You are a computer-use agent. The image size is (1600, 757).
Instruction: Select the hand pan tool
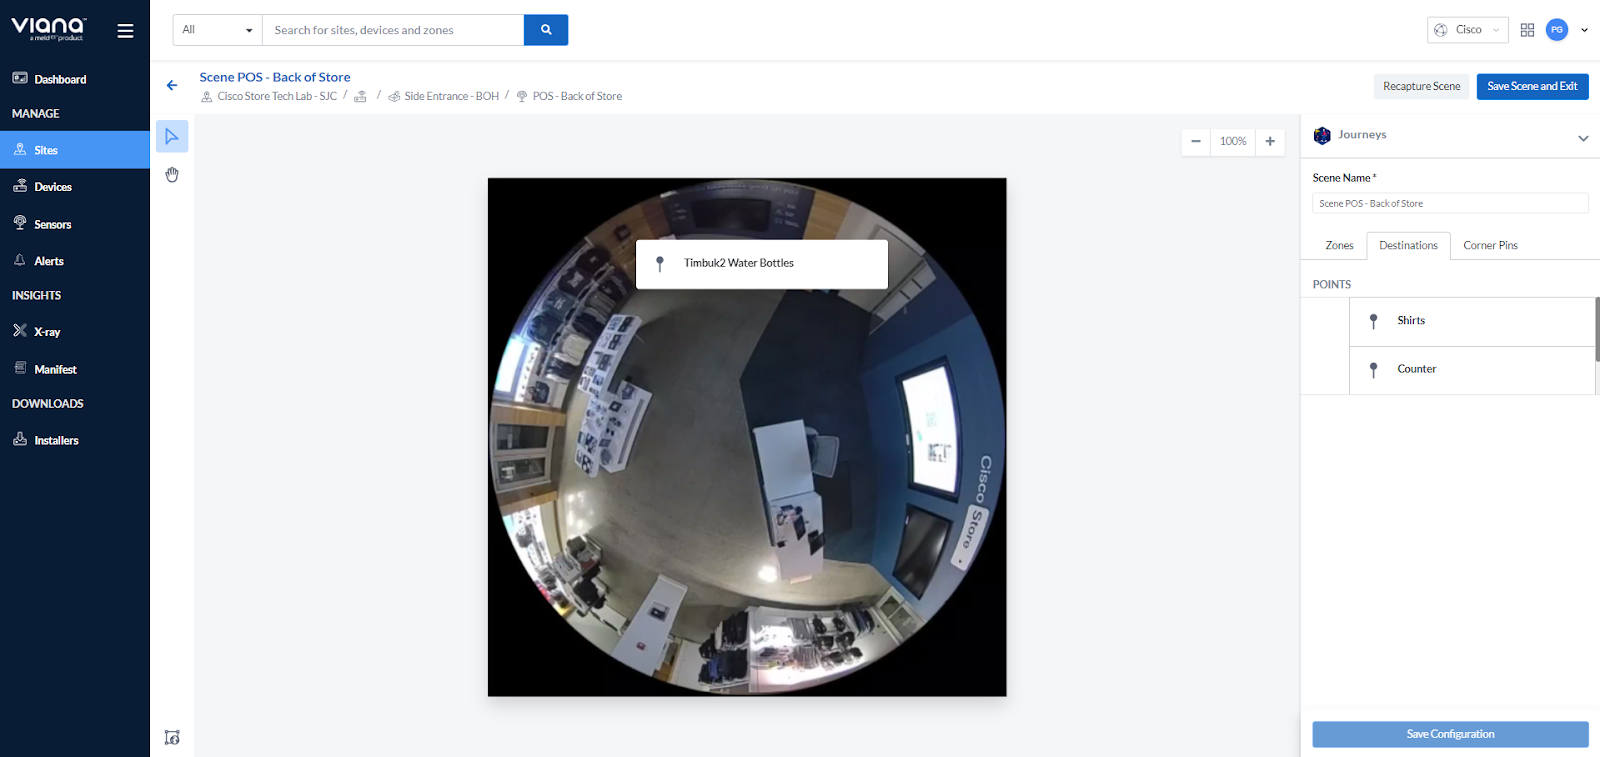(x=172, y=175)
